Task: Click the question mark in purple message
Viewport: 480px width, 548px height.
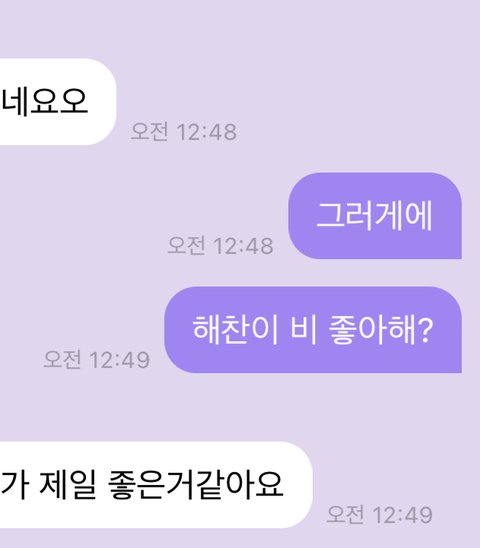Action: (426, 330)
